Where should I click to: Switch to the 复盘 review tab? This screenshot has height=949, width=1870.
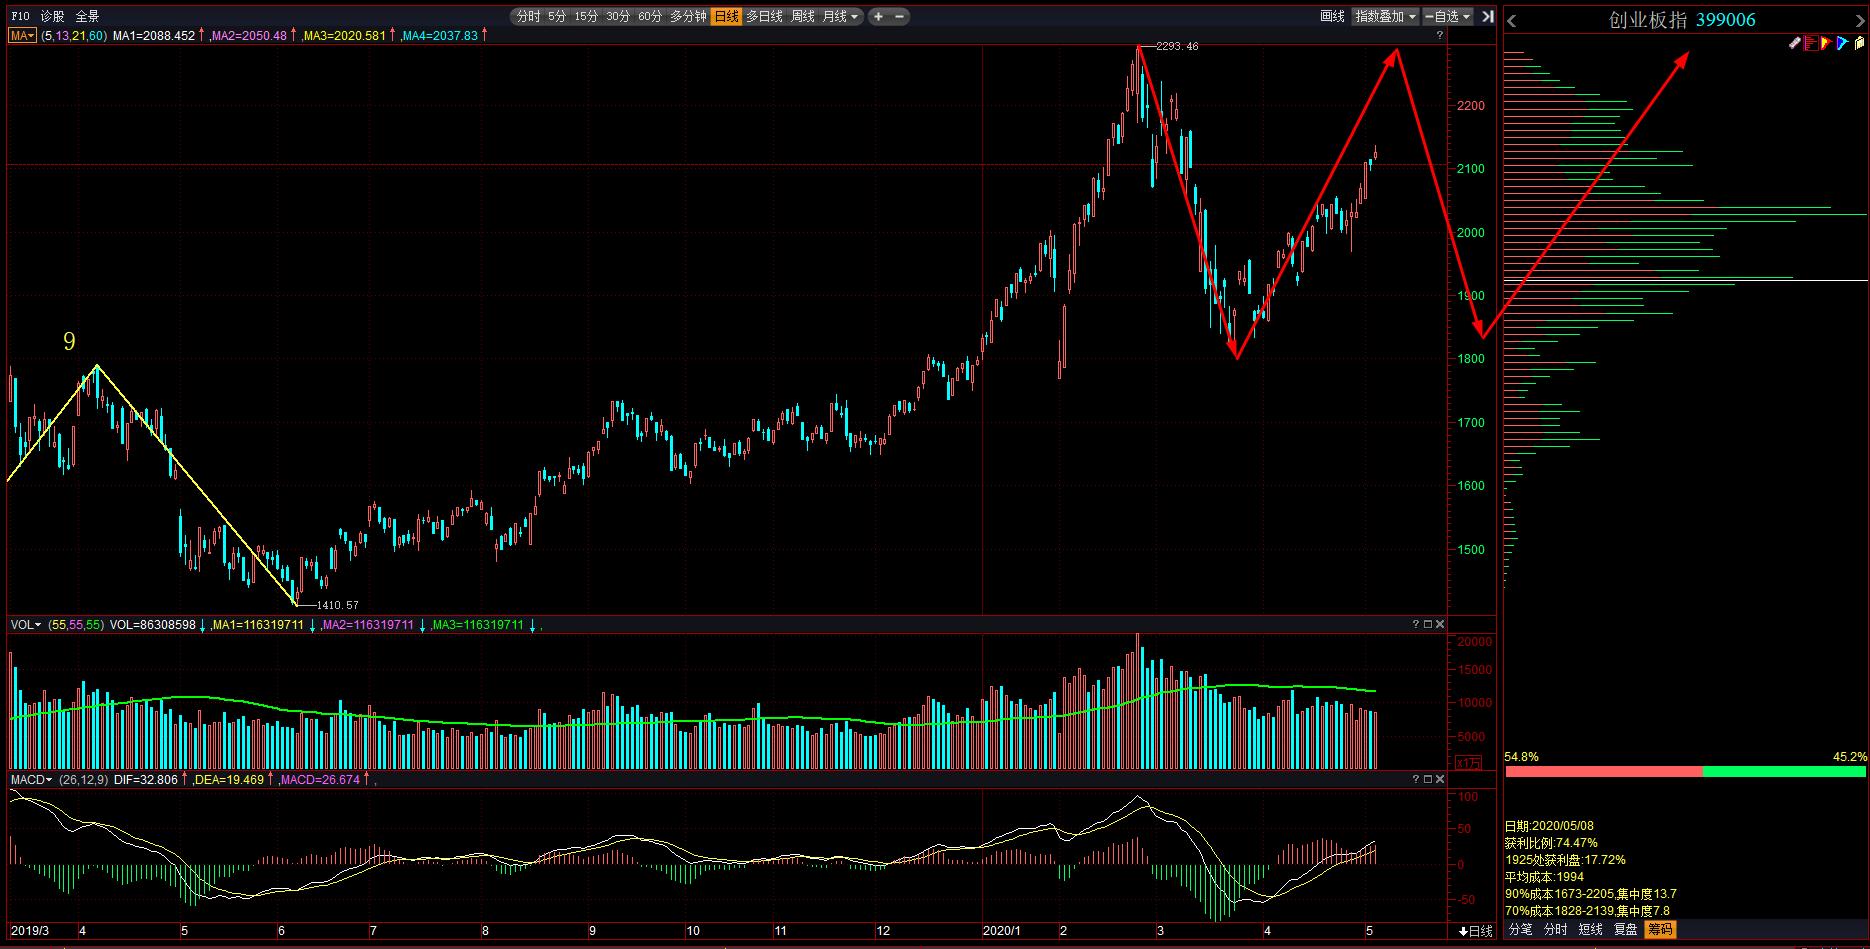tap(1625, 929)
